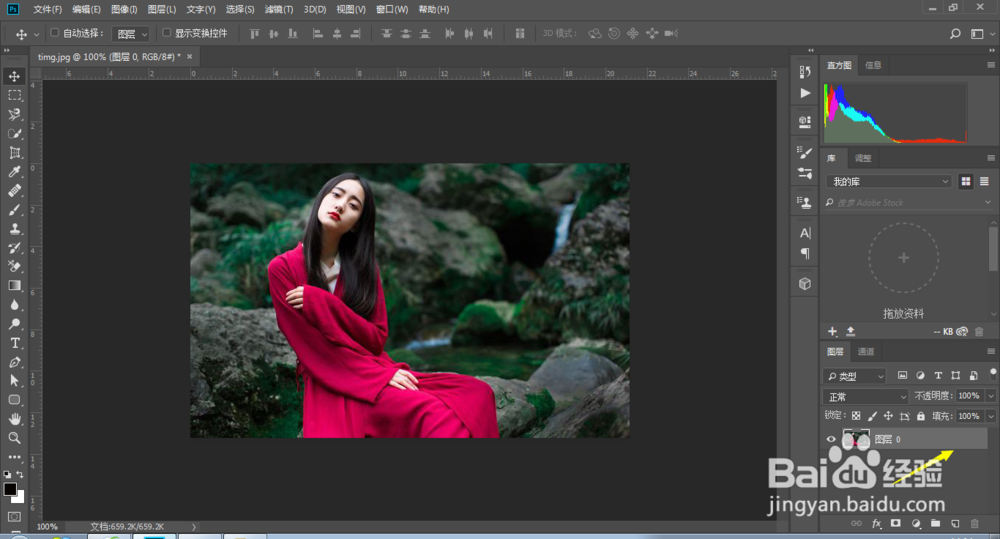
Task: Create new group folder icon
Action: [935, 524]
